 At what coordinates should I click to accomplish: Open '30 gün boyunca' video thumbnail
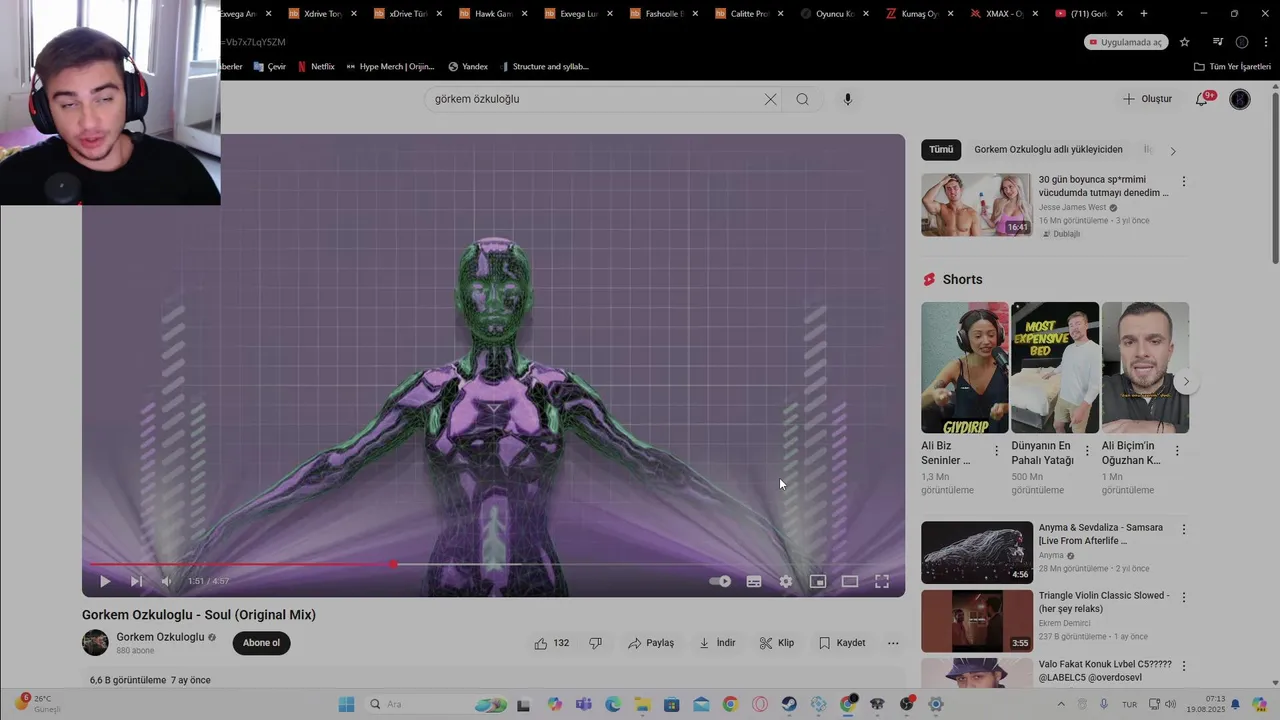[x=976, y=205]
